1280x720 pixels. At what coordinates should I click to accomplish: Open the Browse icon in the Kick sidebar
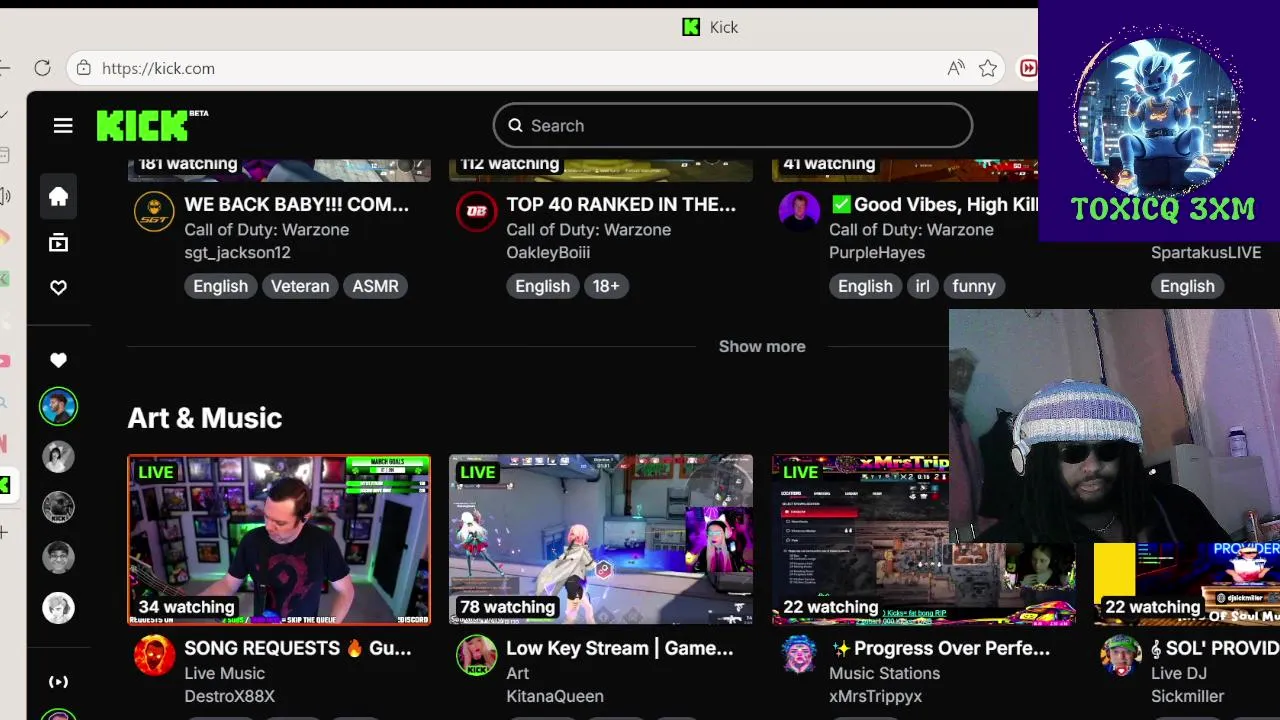coord(58,242)
